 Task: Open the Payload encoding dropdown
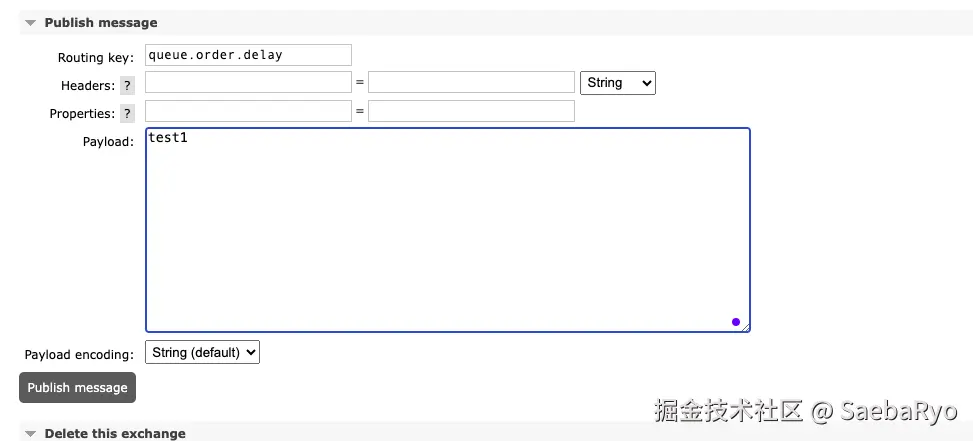(x=202, y=352)
